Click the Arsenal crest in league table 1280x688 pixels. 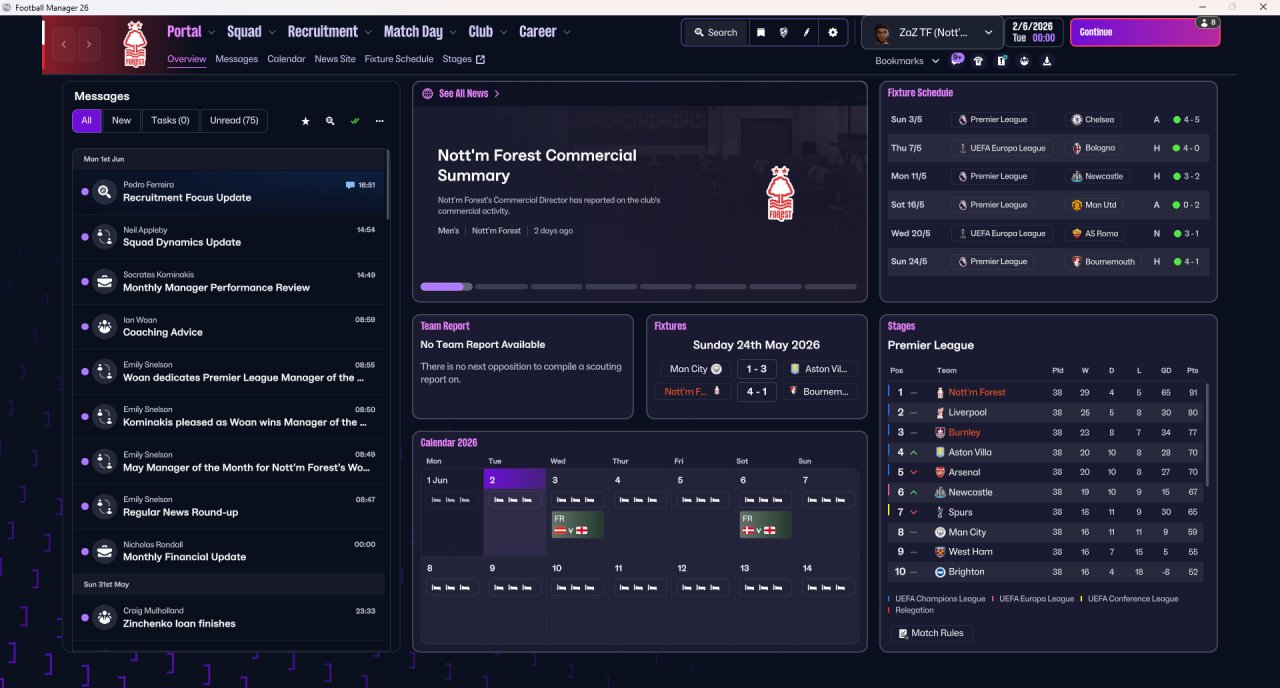point(940,472)
